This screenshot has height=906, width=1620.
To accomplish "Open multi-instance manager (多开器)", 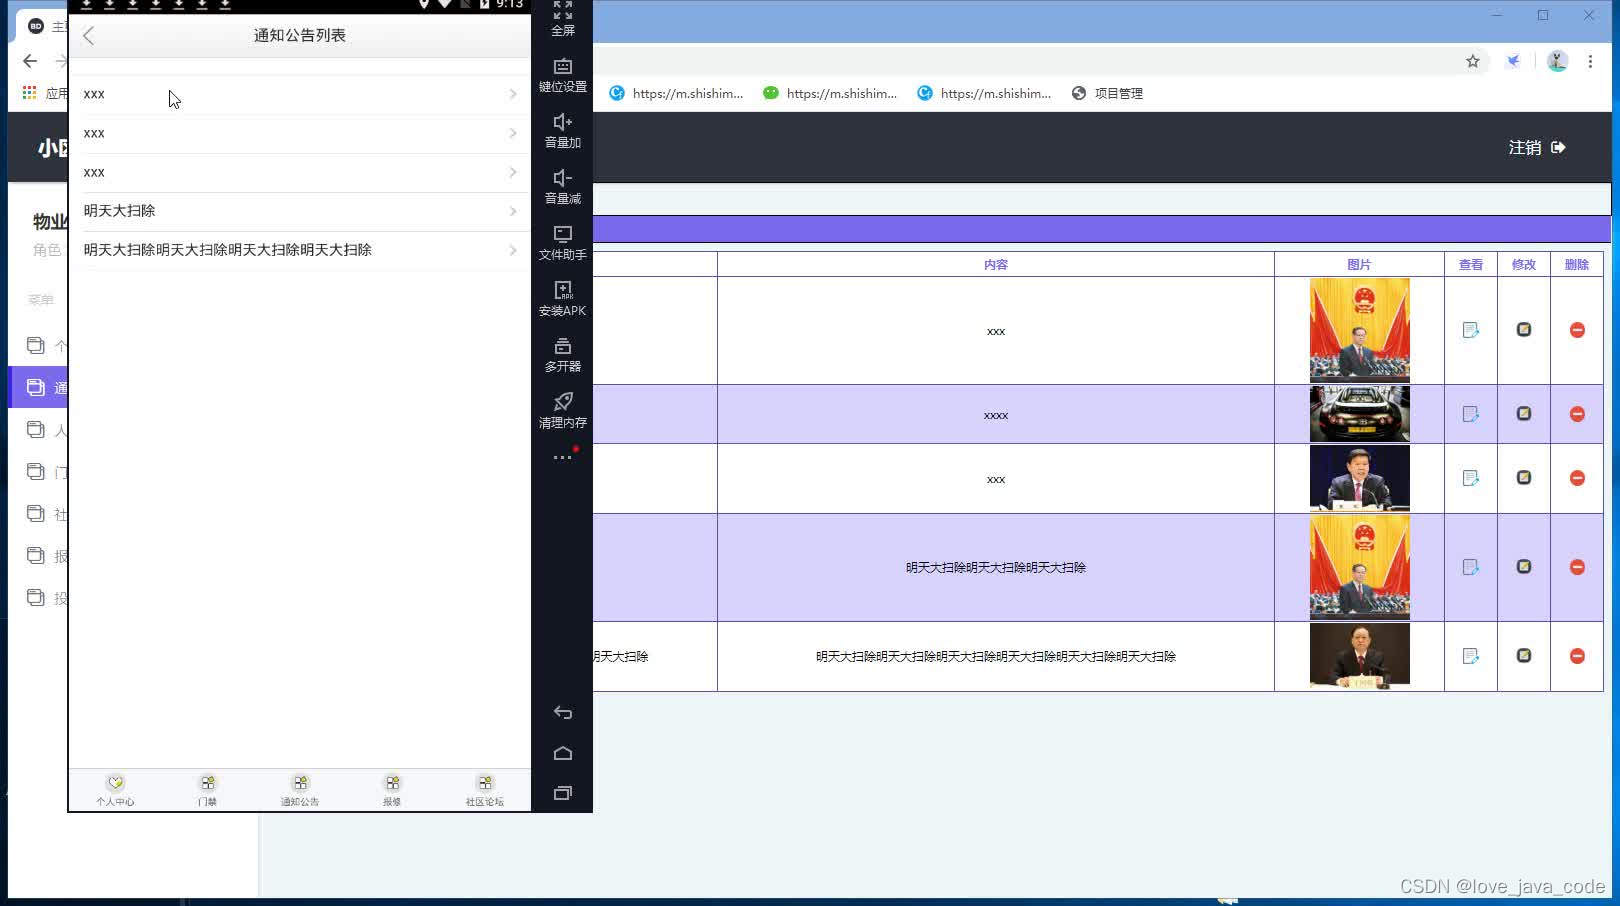I will point(563,355).
